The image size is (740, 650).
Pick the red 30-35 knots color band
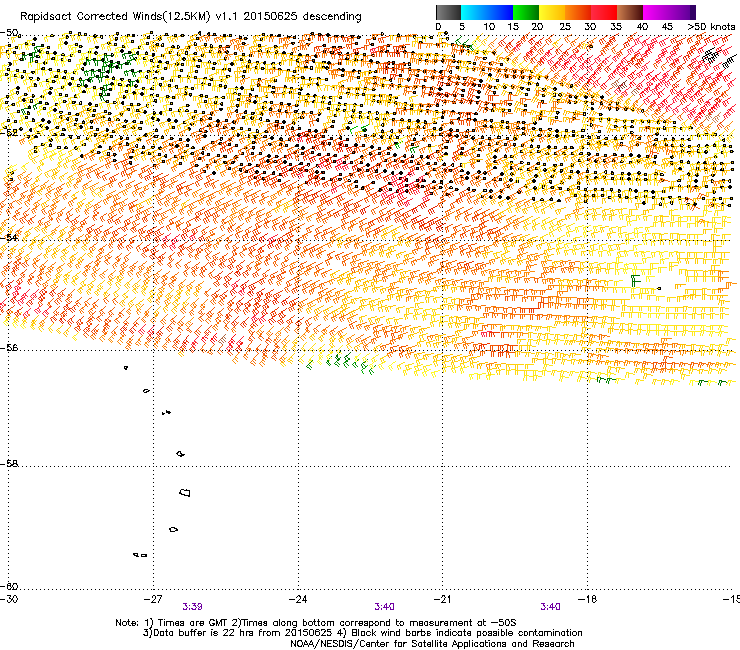tap(604, 12)
